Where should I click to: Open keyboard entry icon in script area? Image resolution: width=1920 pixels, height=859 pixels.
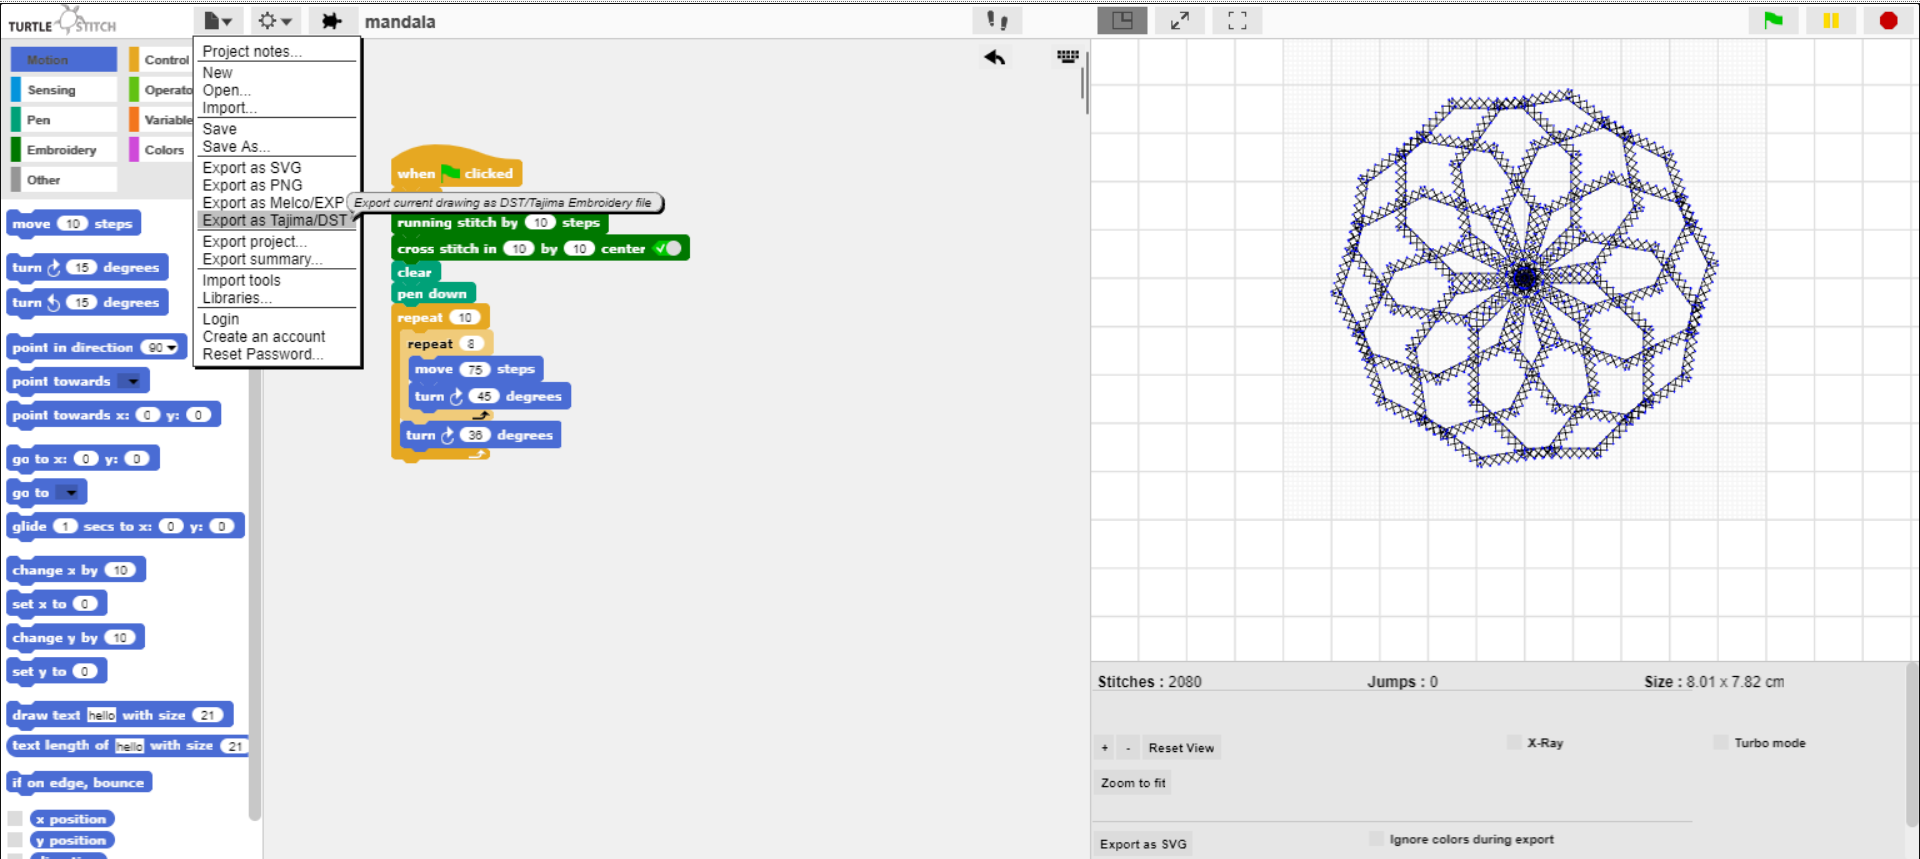coord(1068,56)
